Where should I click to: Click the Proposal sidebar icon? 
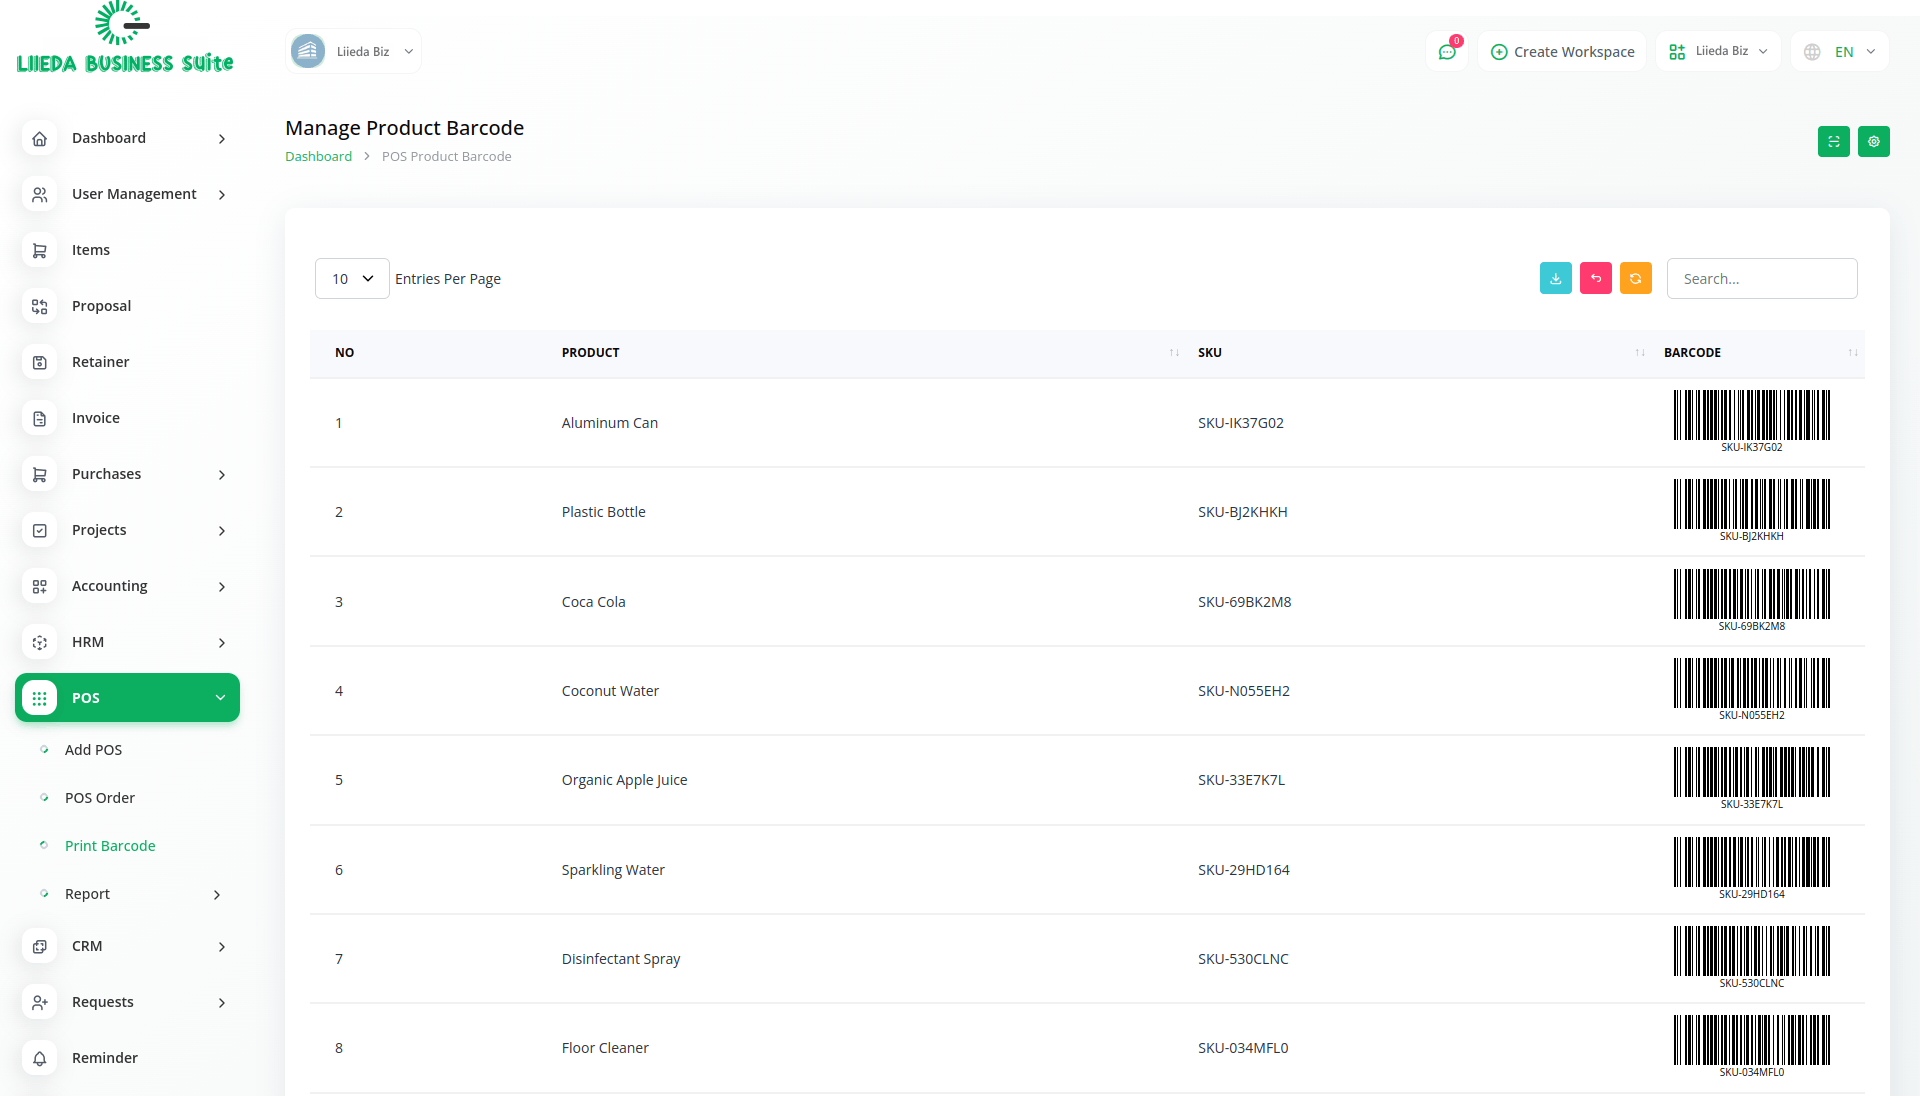[40, 306]
